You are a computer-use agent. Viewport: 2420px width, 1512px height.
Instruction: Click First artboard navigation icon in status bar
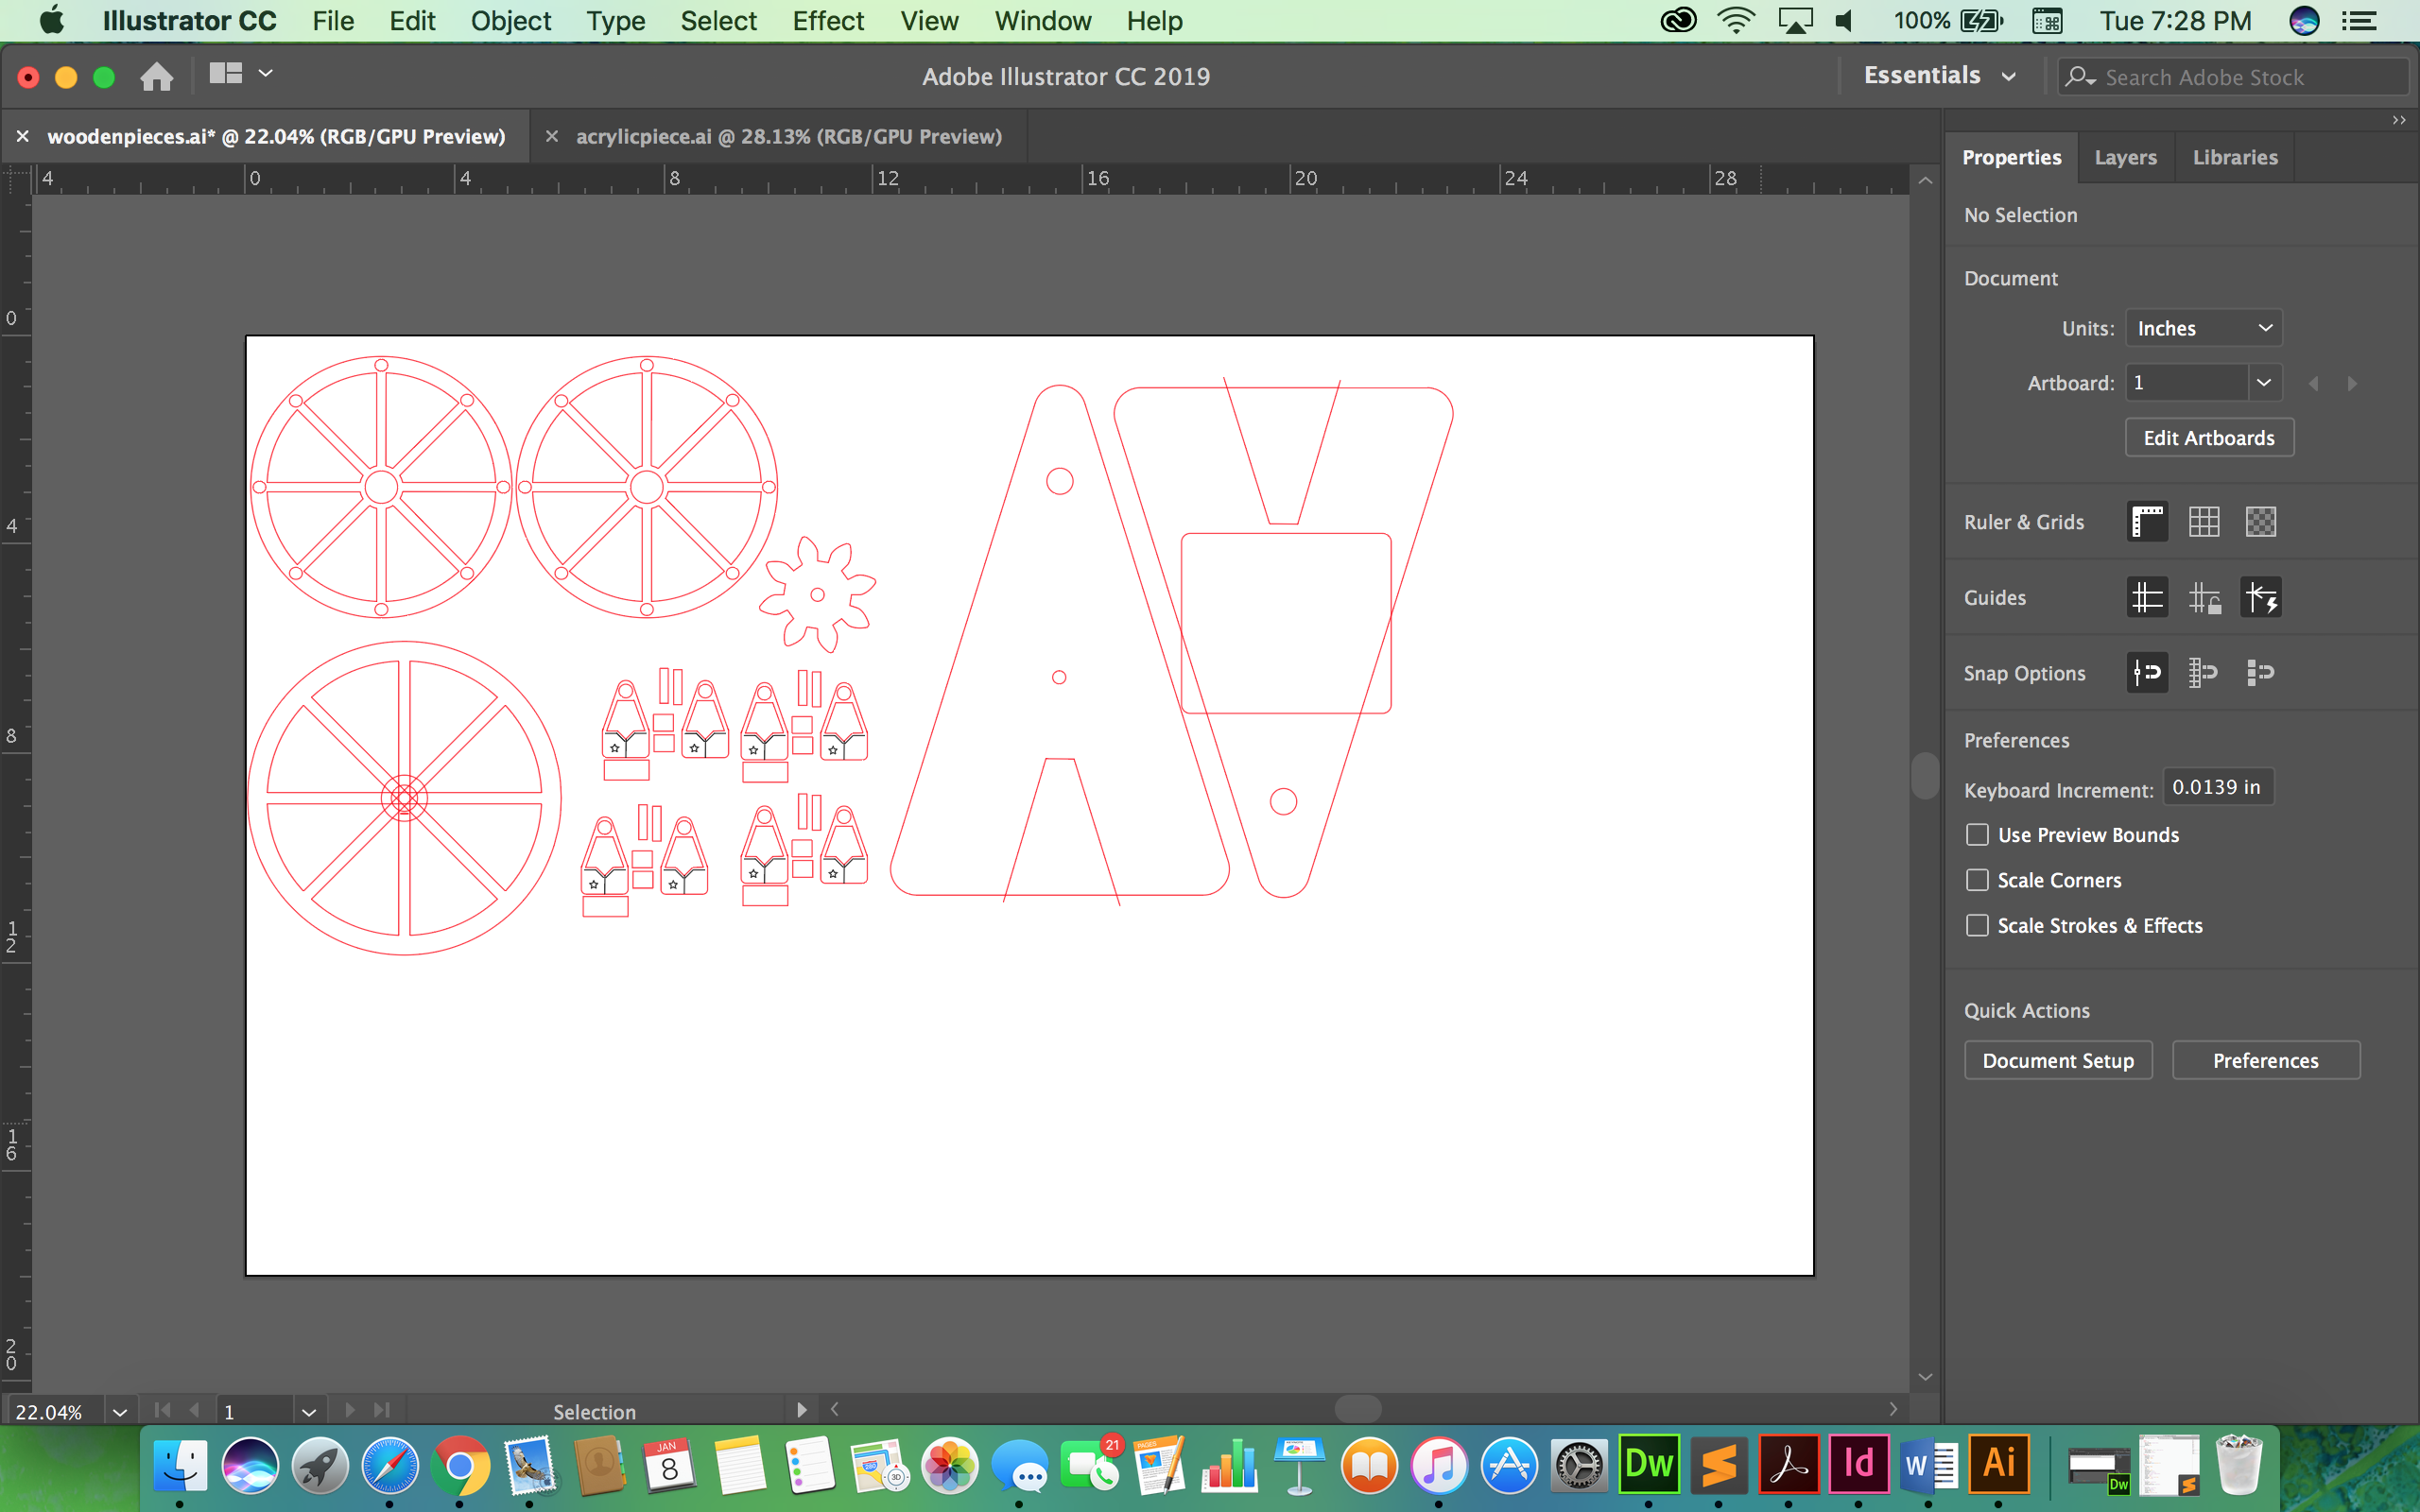coord(162,1410)
